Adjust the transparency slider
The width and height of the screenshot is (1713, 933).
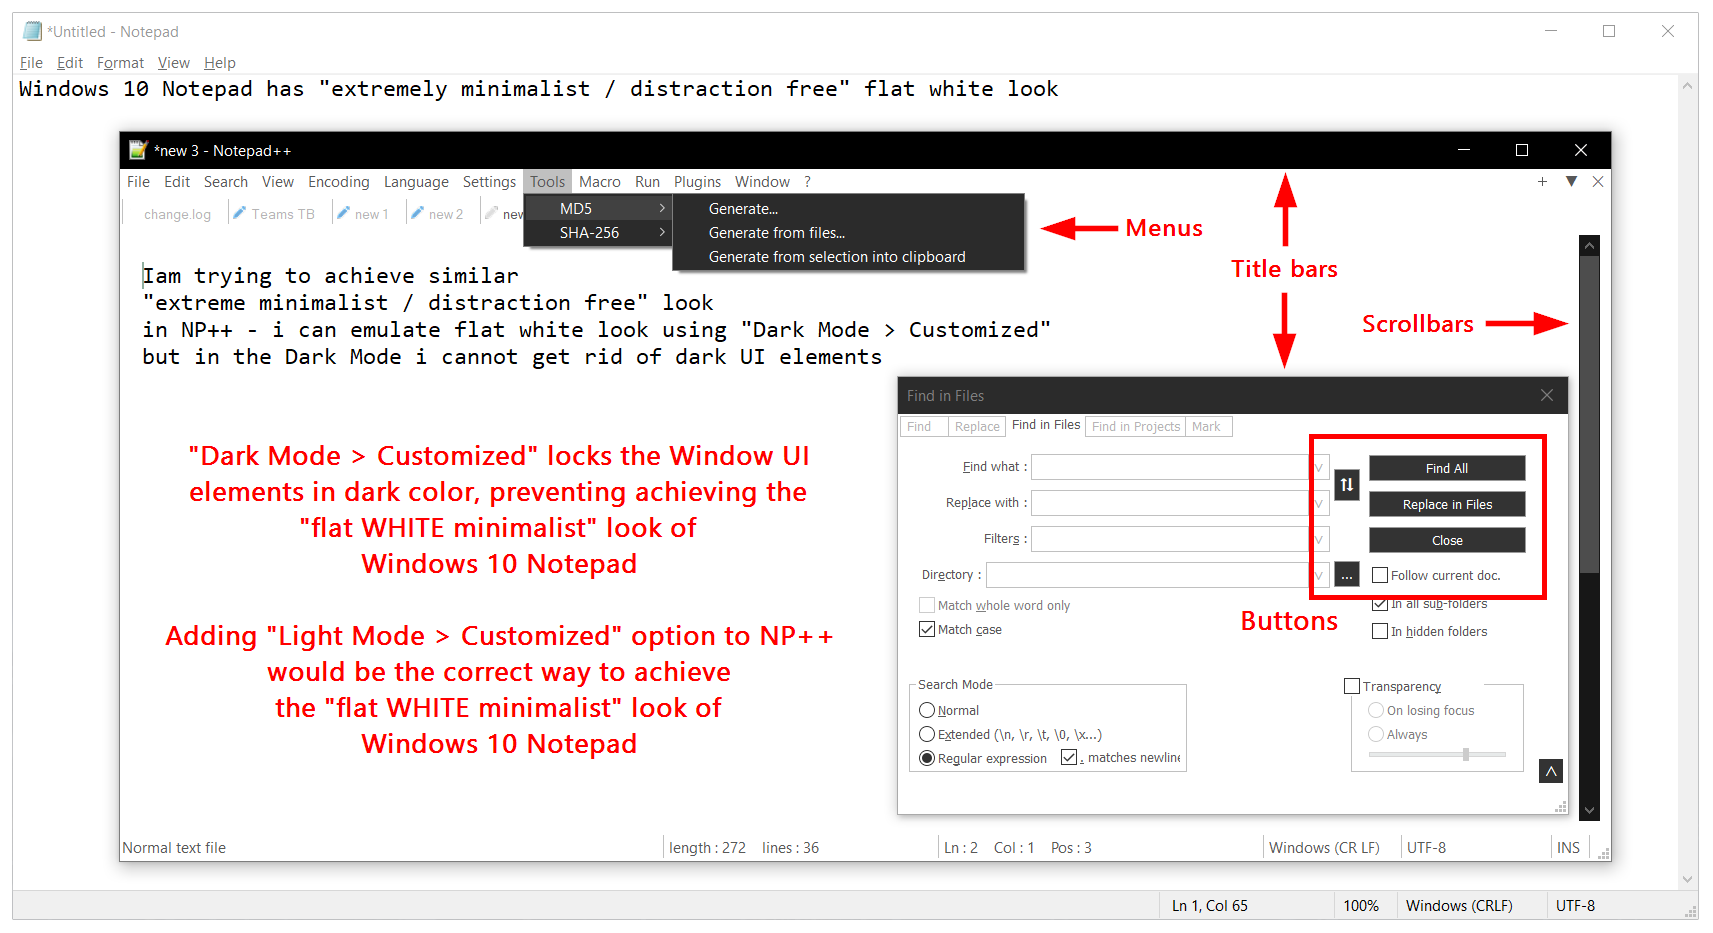coord(1466,754)
